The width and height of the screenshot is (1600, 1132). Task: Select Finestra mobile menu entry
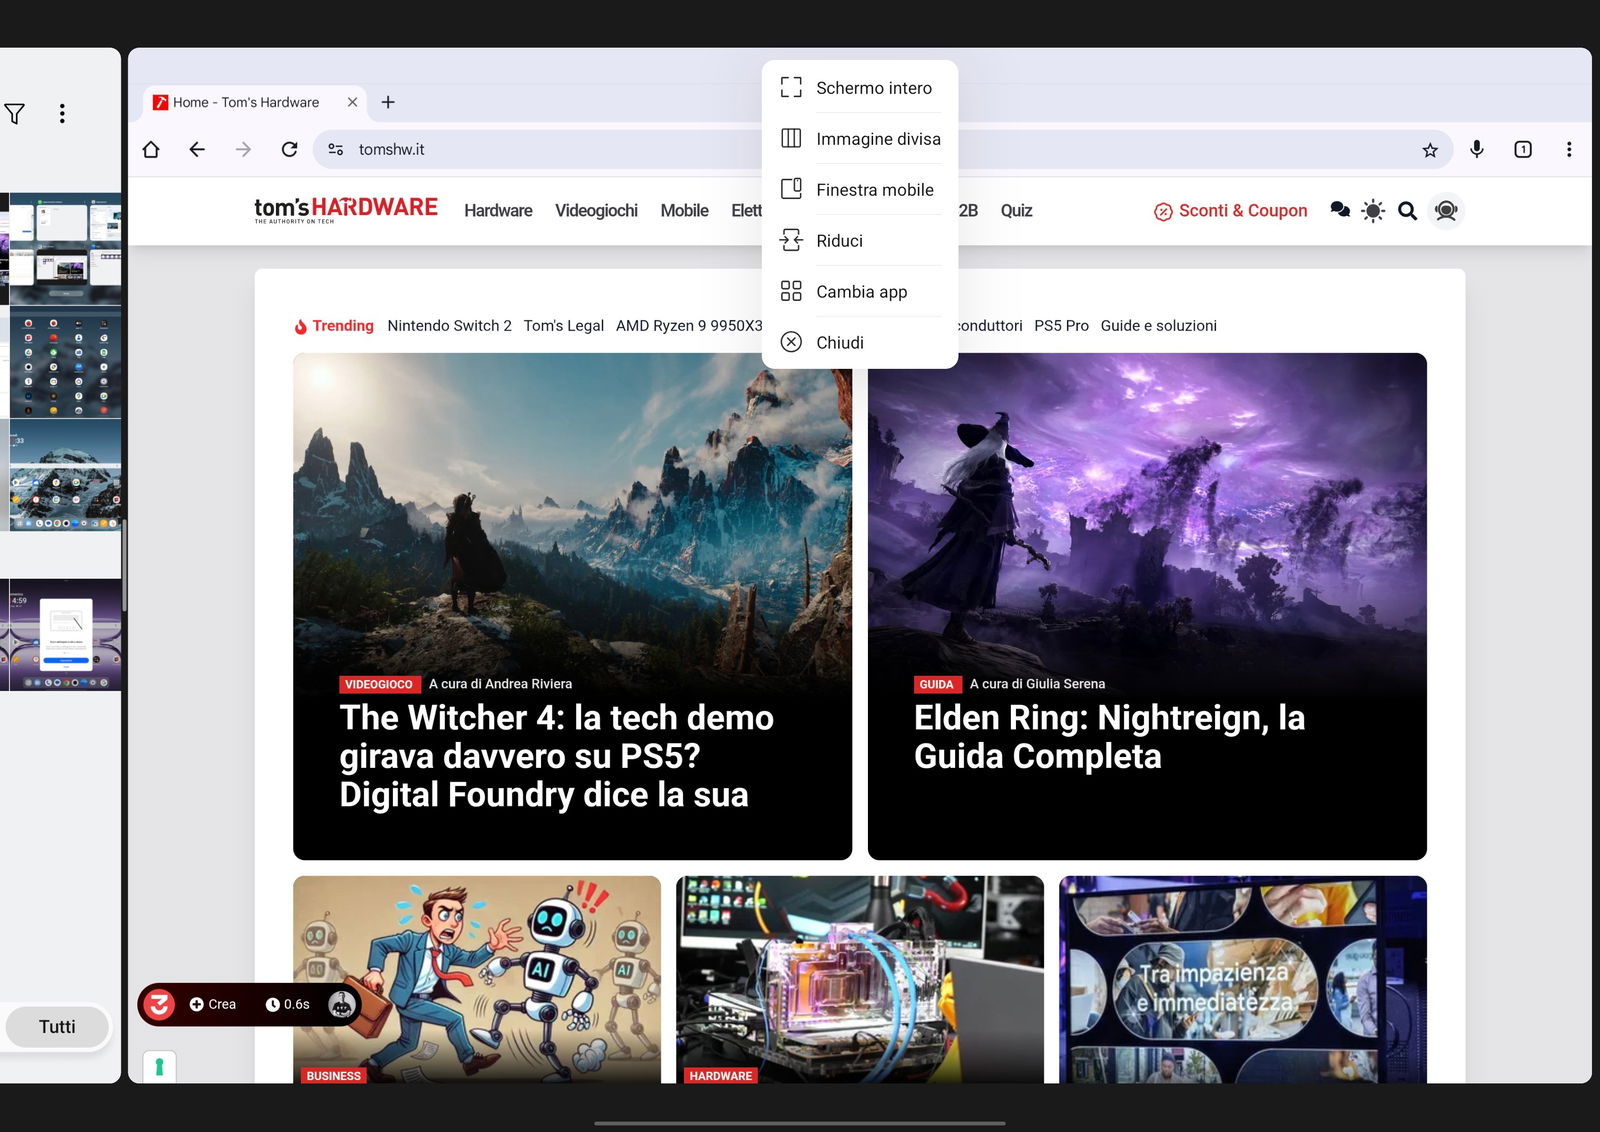859,190
